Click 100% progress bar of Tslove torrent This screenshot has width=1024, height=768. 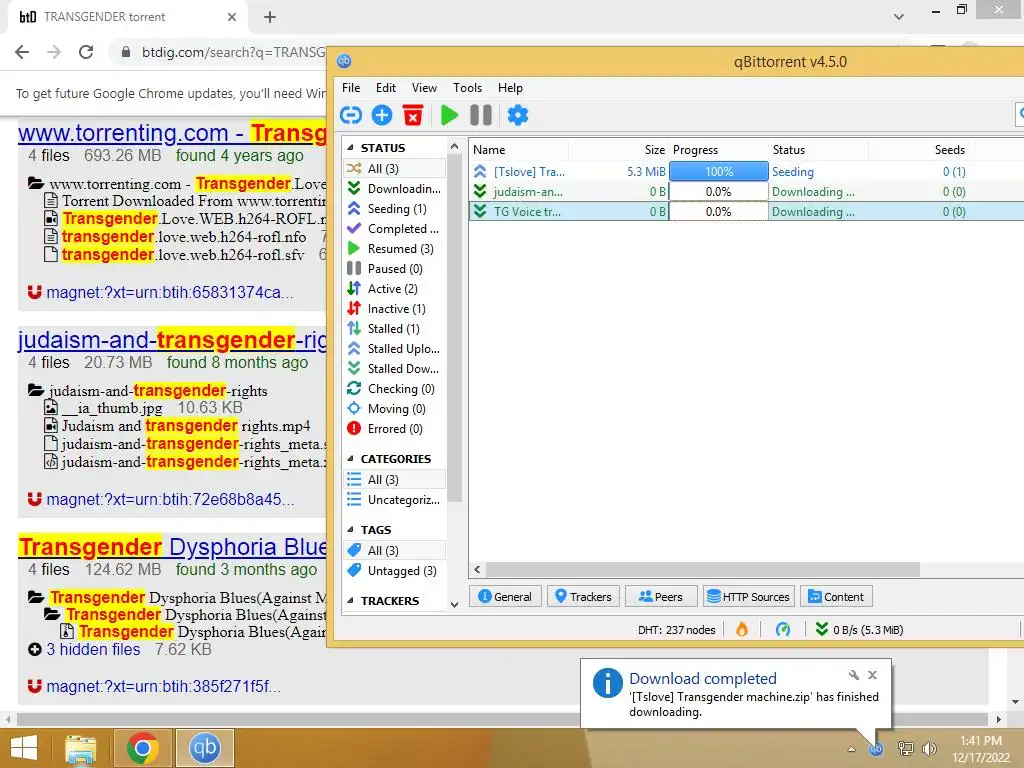[x=718, y=172]
